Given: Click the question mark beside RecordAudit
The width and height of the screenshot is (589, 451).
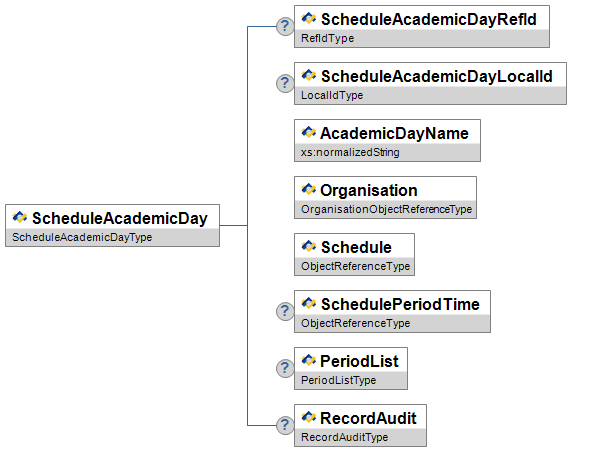Looking at the screenshot, I should pyautogui.click(x=285, y=425).
